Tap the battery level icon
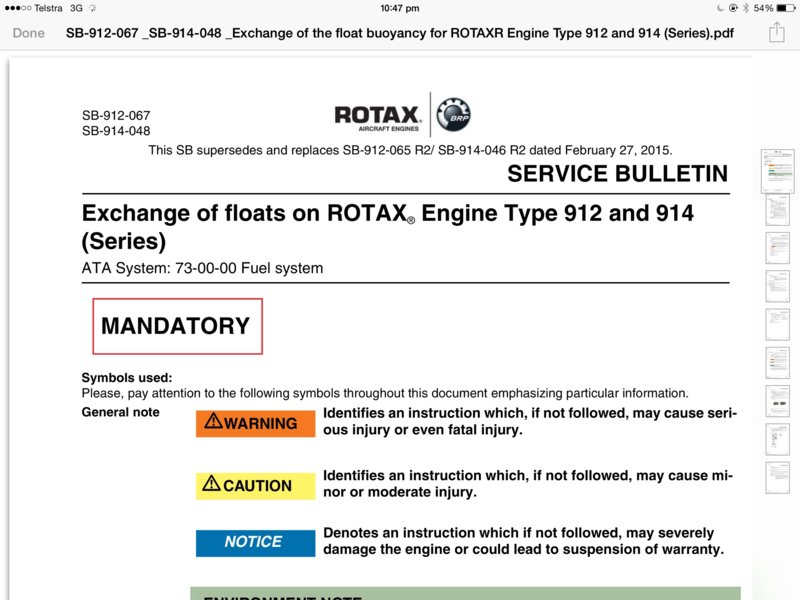The height and width of the screenshot is (600, 800). (x=786, y=8)
